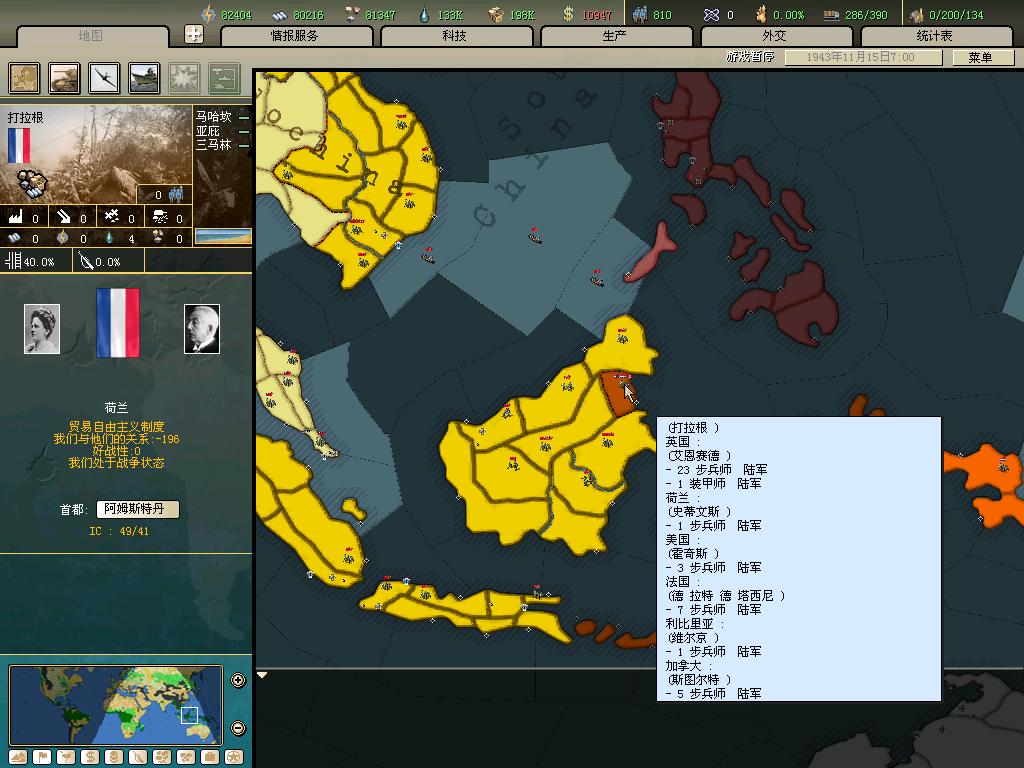The width and height of the screenshot is (1024, 768).
Task: Zoom out with the minimap minus button
Action: [238, 728]
